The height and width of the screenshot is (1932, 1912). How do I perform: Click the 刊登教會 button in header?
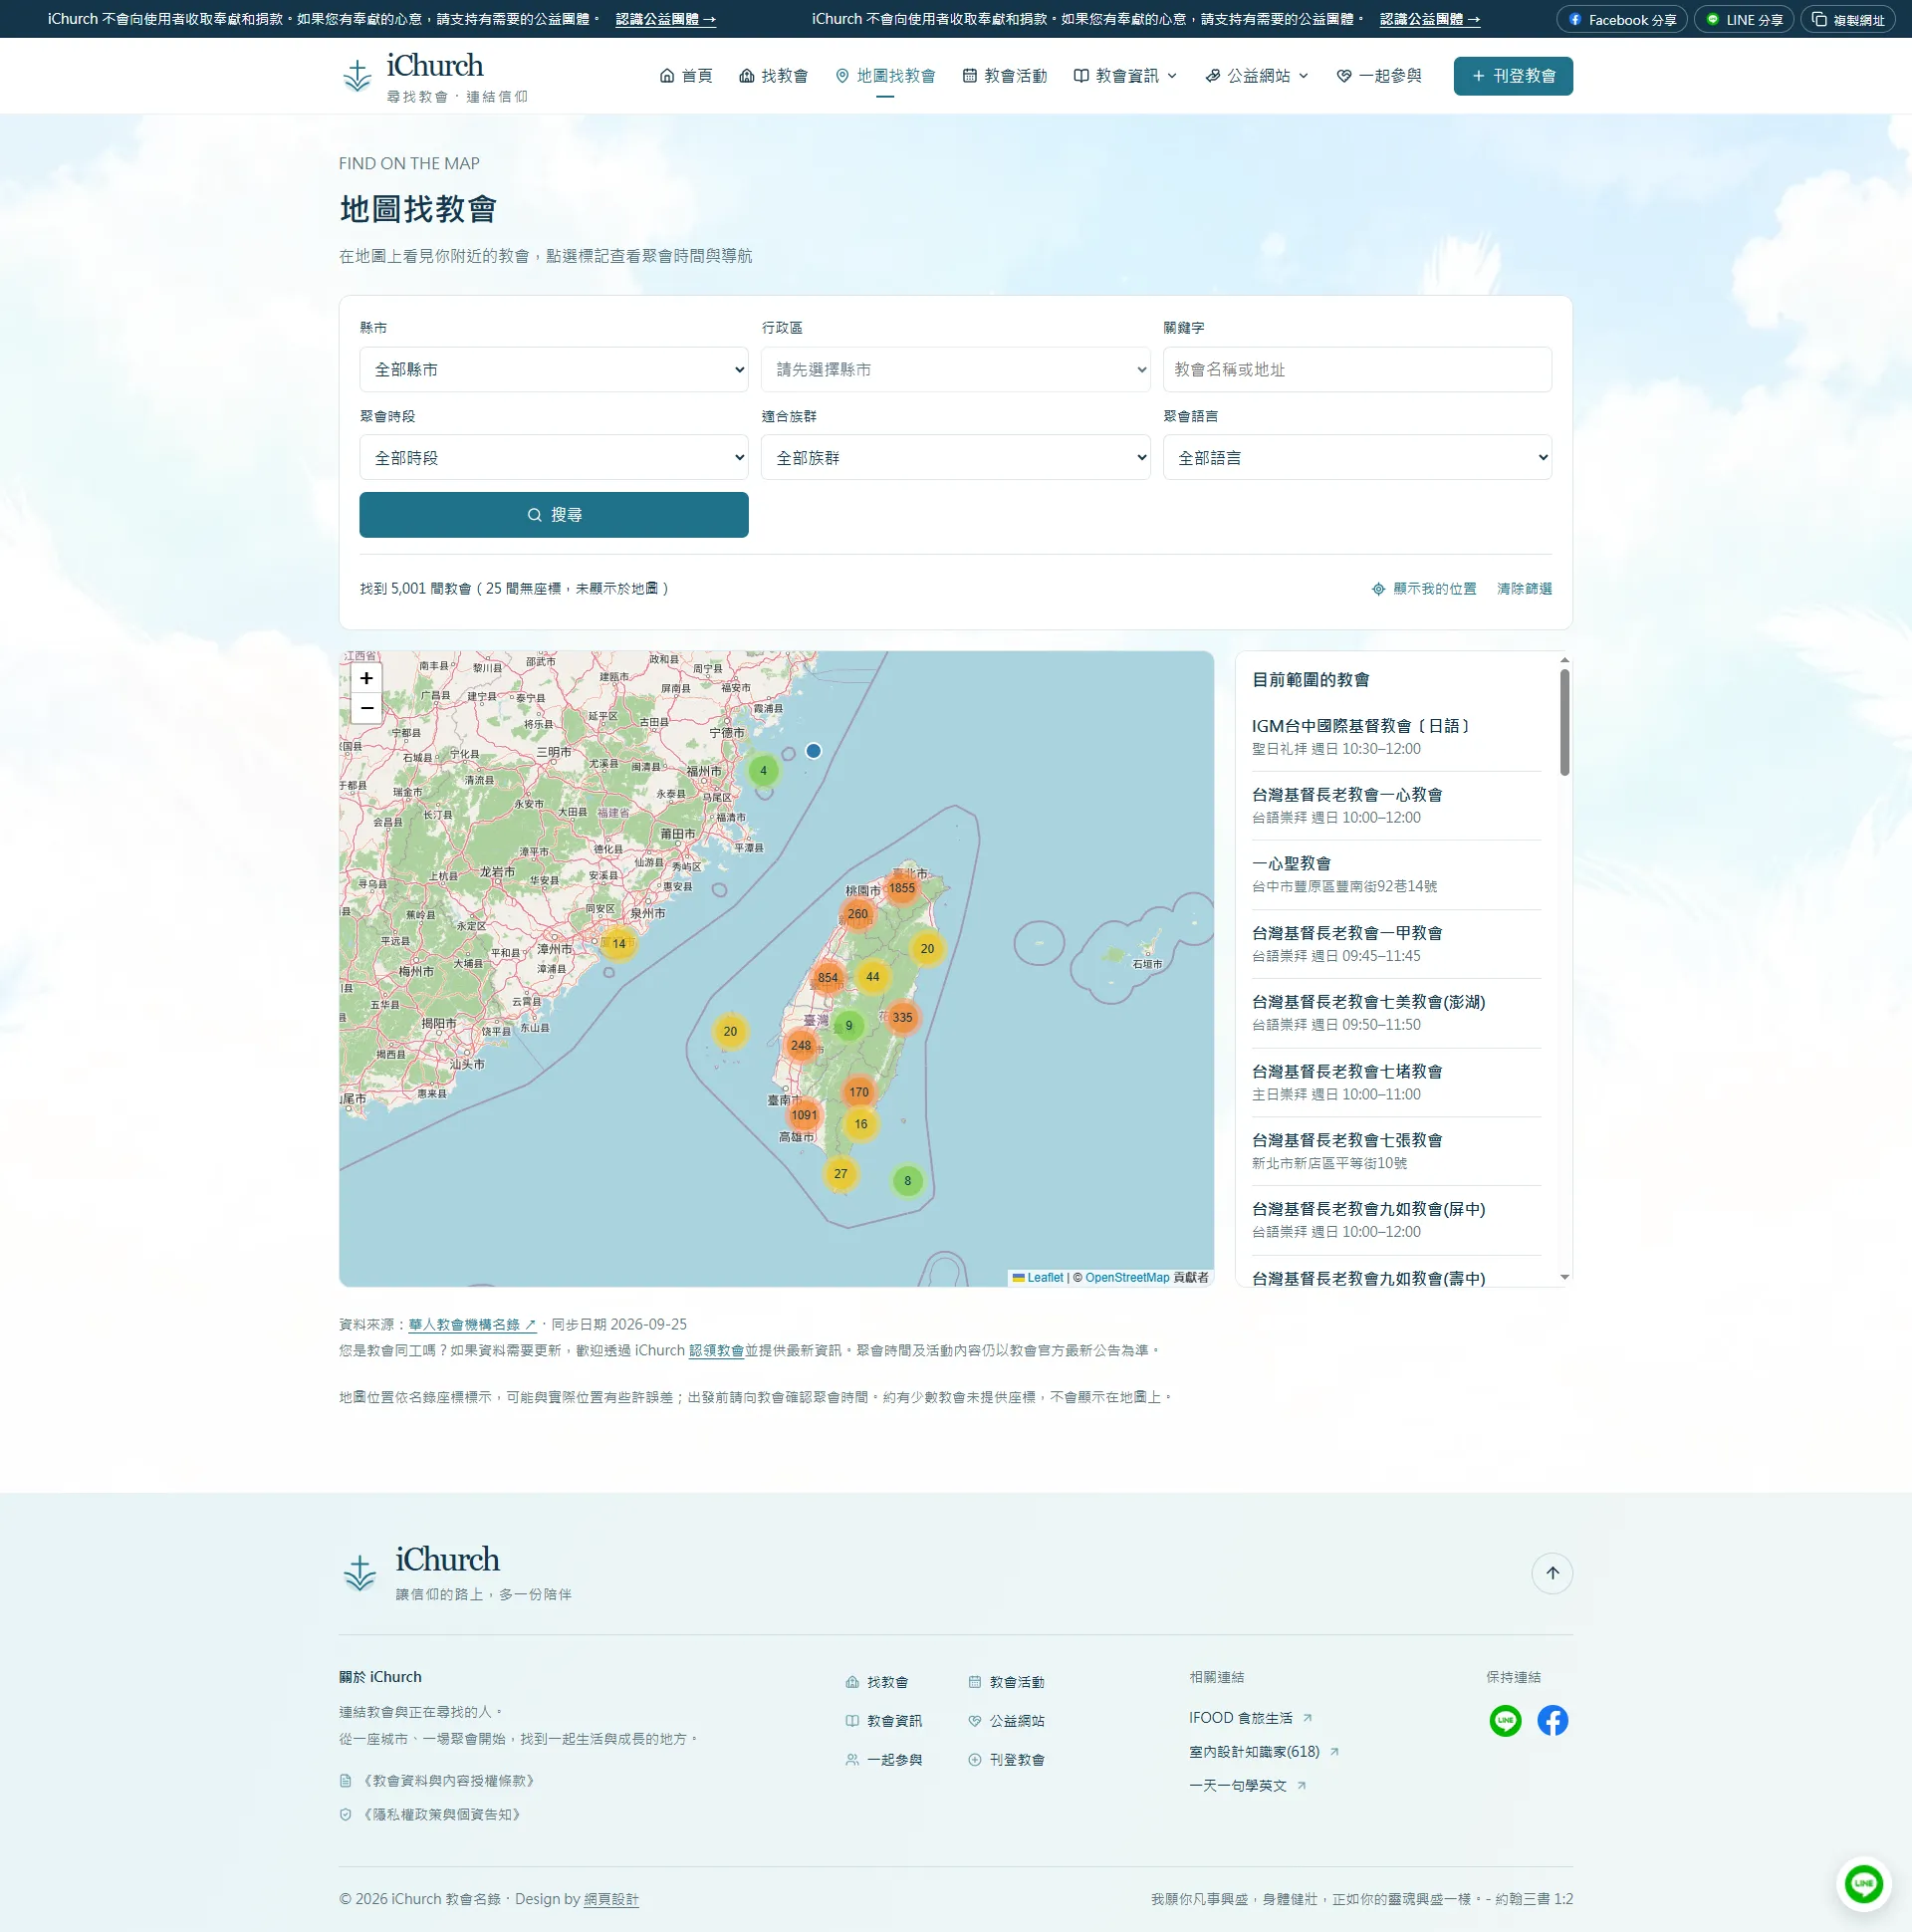[1513, 76]
